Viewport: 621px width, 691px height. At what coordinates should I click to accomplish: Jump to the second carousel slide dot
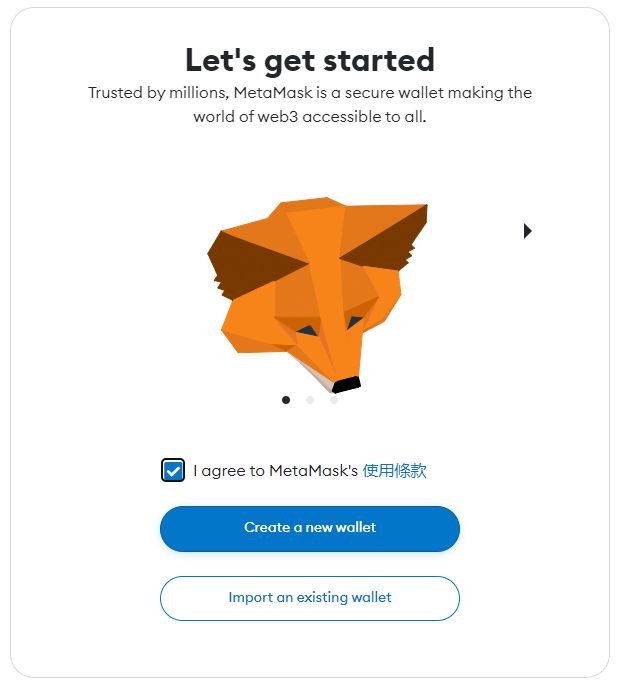(310, 400)
